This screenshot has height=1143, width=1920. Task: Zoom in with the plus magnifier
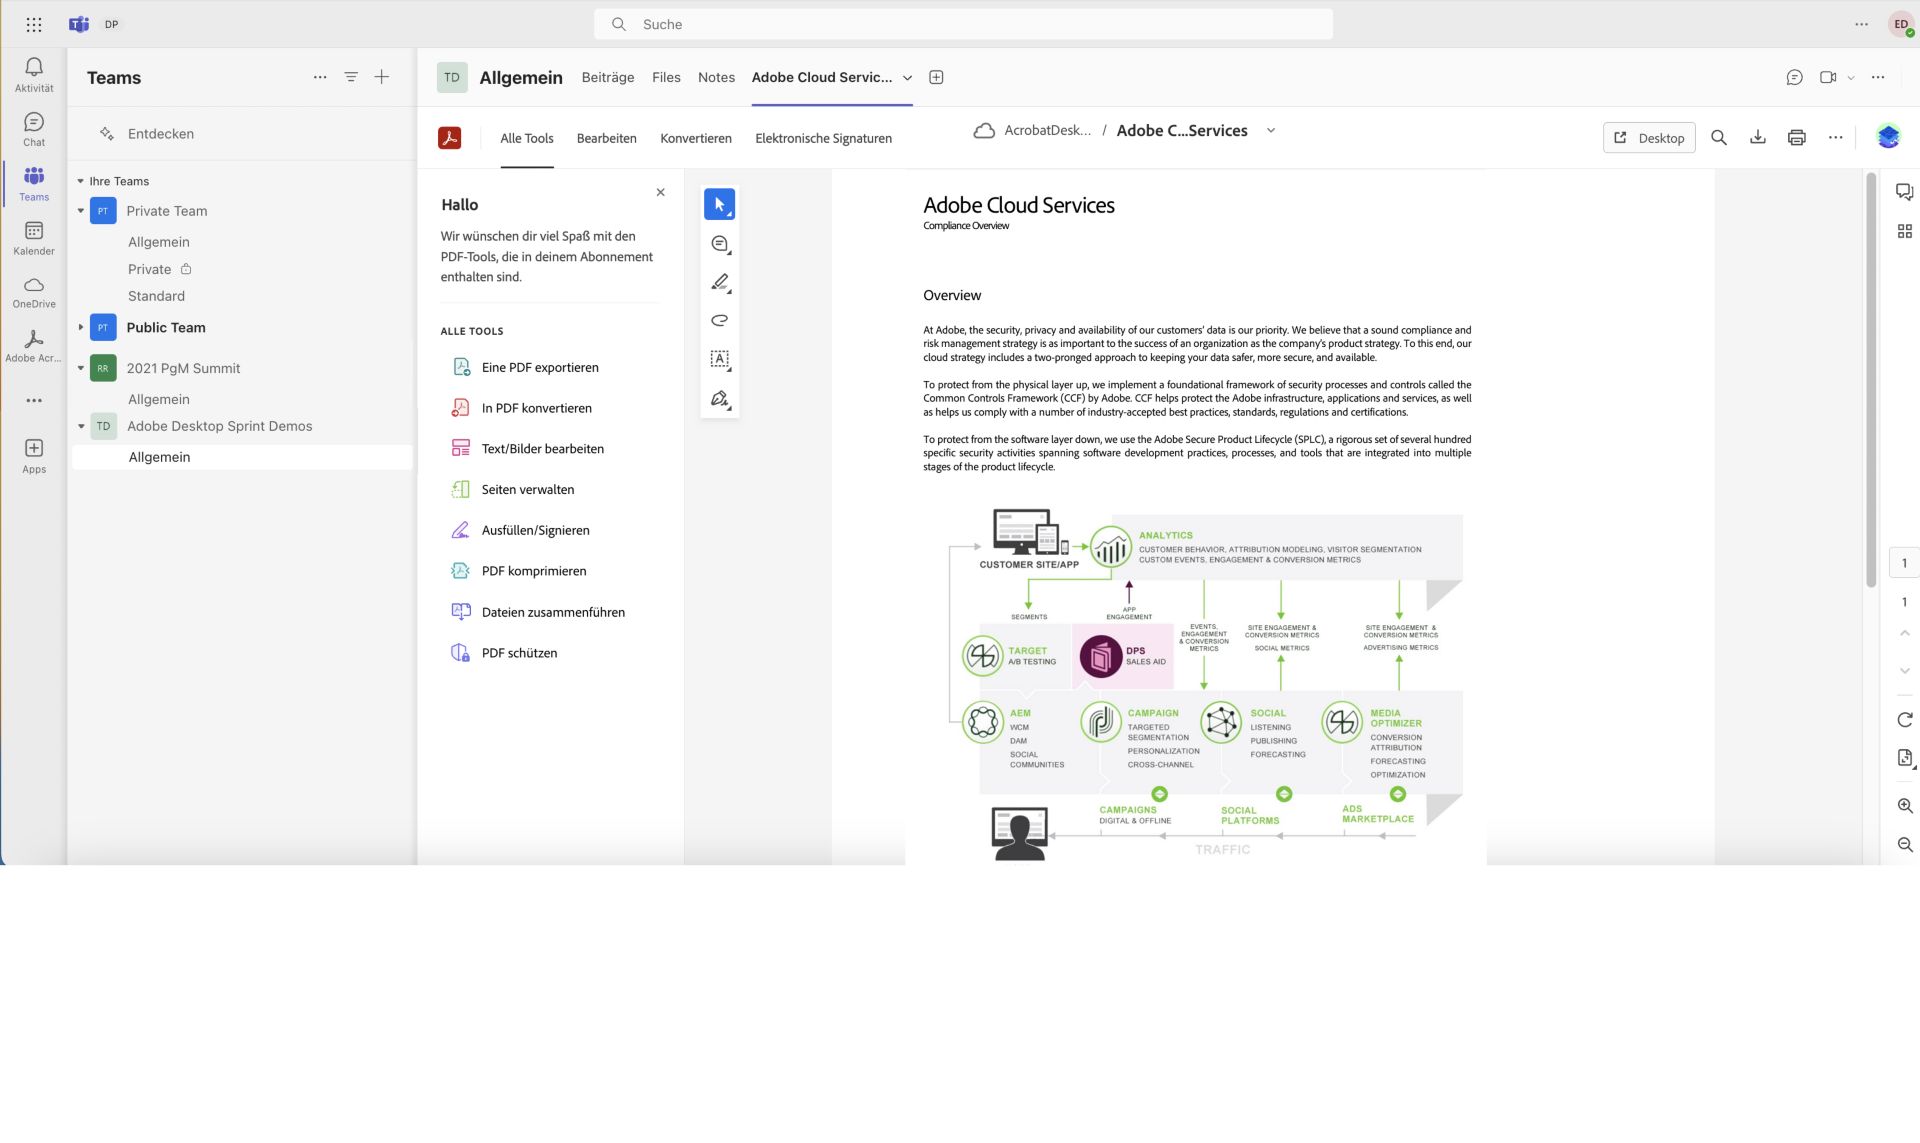(x=1905, y=806)
